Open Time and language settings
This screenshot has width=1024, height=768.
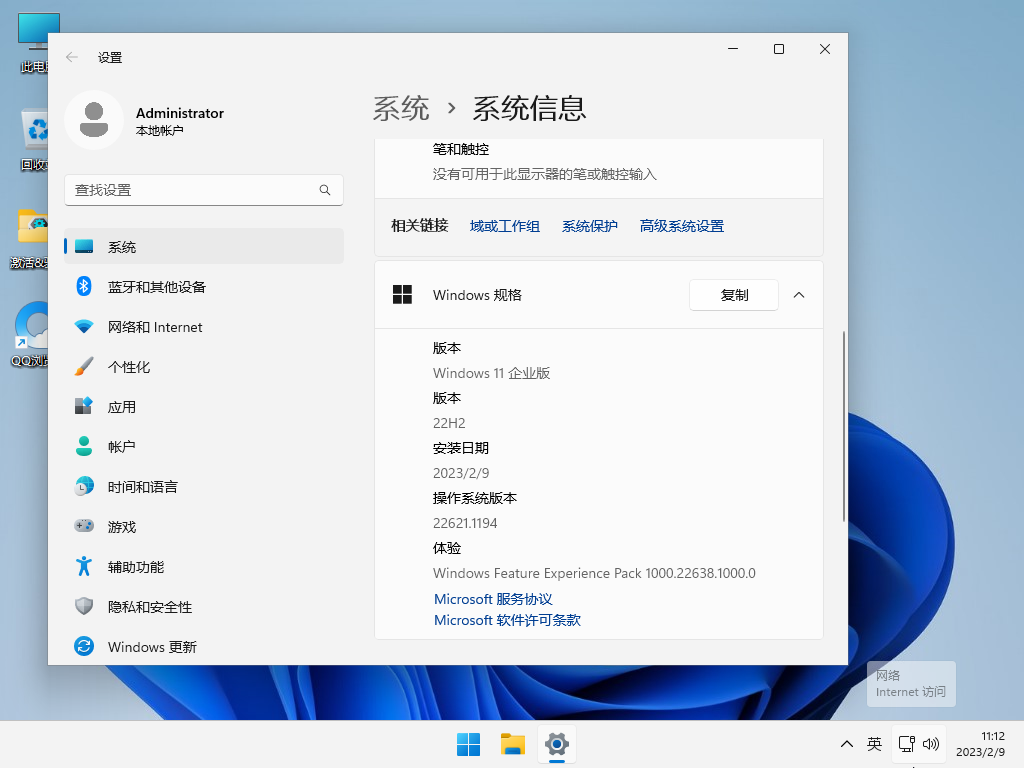[142, 487]
